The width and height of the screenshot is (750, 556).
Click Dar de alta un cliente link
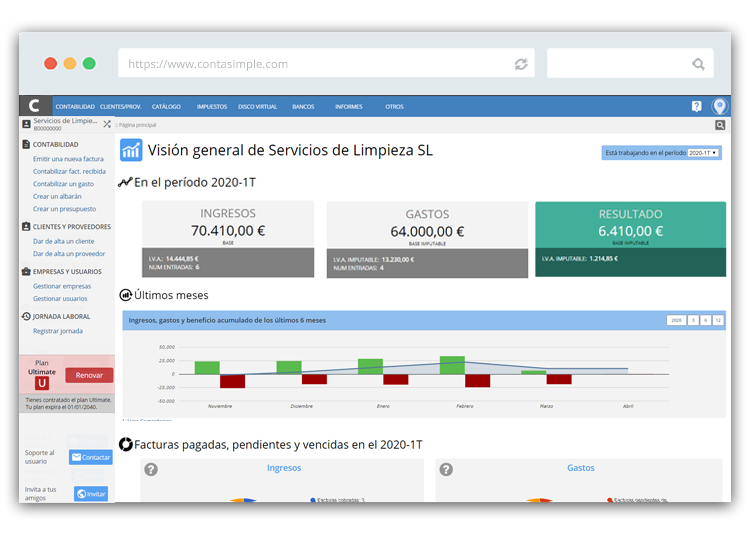64,241
